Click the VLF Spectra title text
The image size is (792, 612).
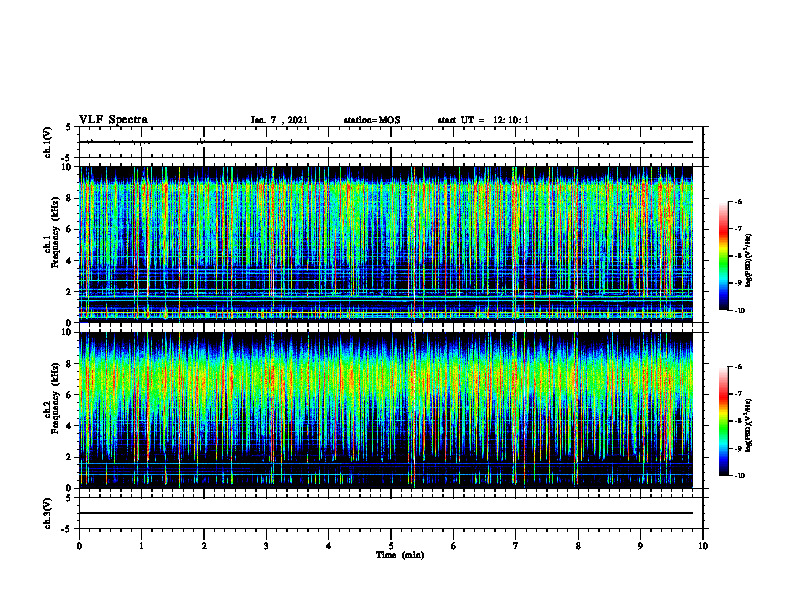coord(113,120)
